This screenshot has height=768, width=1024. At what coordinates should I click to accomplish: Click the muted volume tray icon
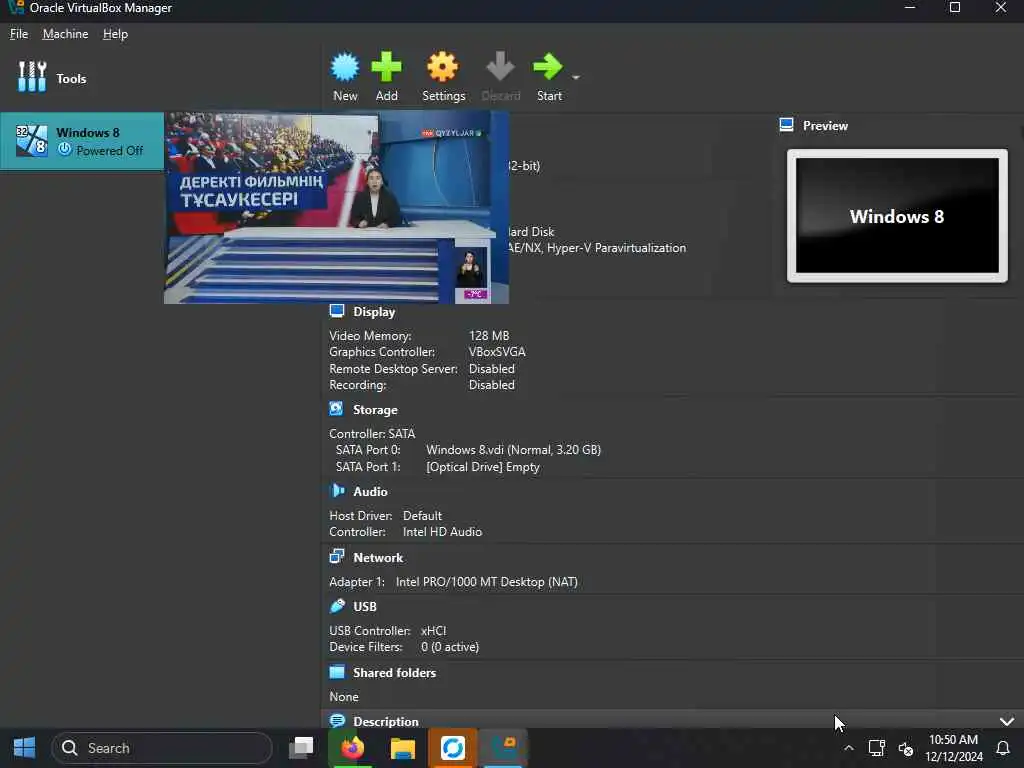pos(906,748)
